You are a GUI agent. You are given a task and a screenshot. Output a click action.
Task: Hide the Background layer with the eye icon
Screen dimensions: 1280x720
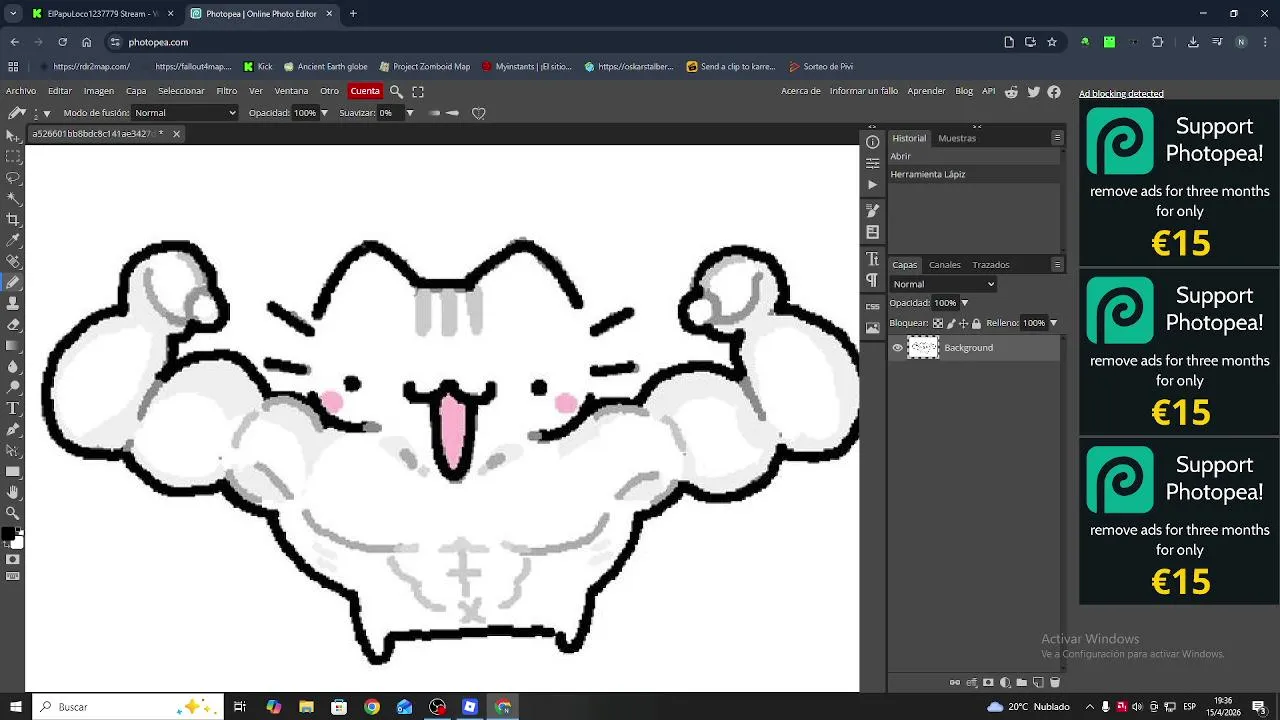point(897,348)
